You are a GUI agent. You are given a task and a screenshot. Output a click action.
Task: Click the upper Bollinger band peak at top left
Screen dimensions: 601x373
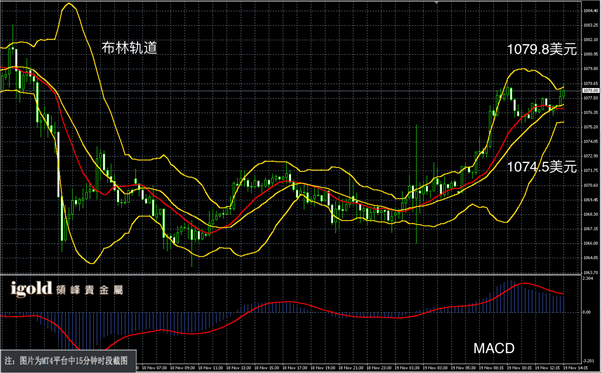pos(69,4)
